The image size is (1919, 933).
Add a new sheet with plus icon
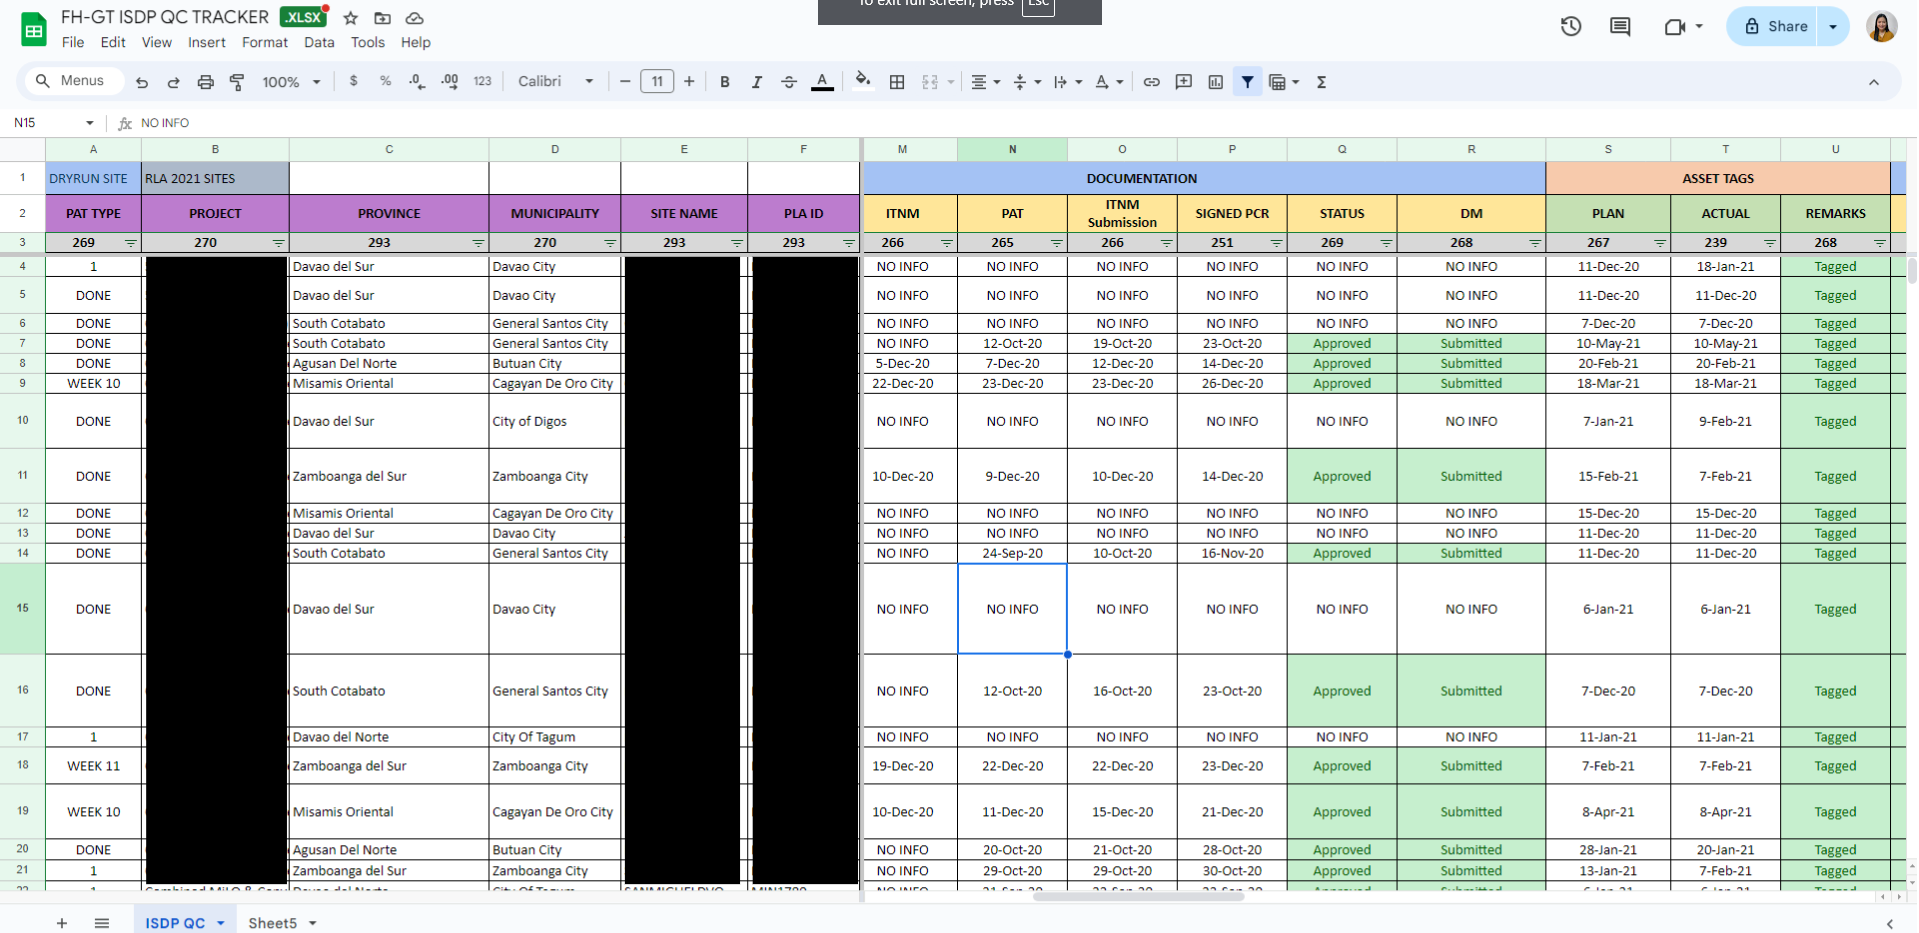point(62,923)
